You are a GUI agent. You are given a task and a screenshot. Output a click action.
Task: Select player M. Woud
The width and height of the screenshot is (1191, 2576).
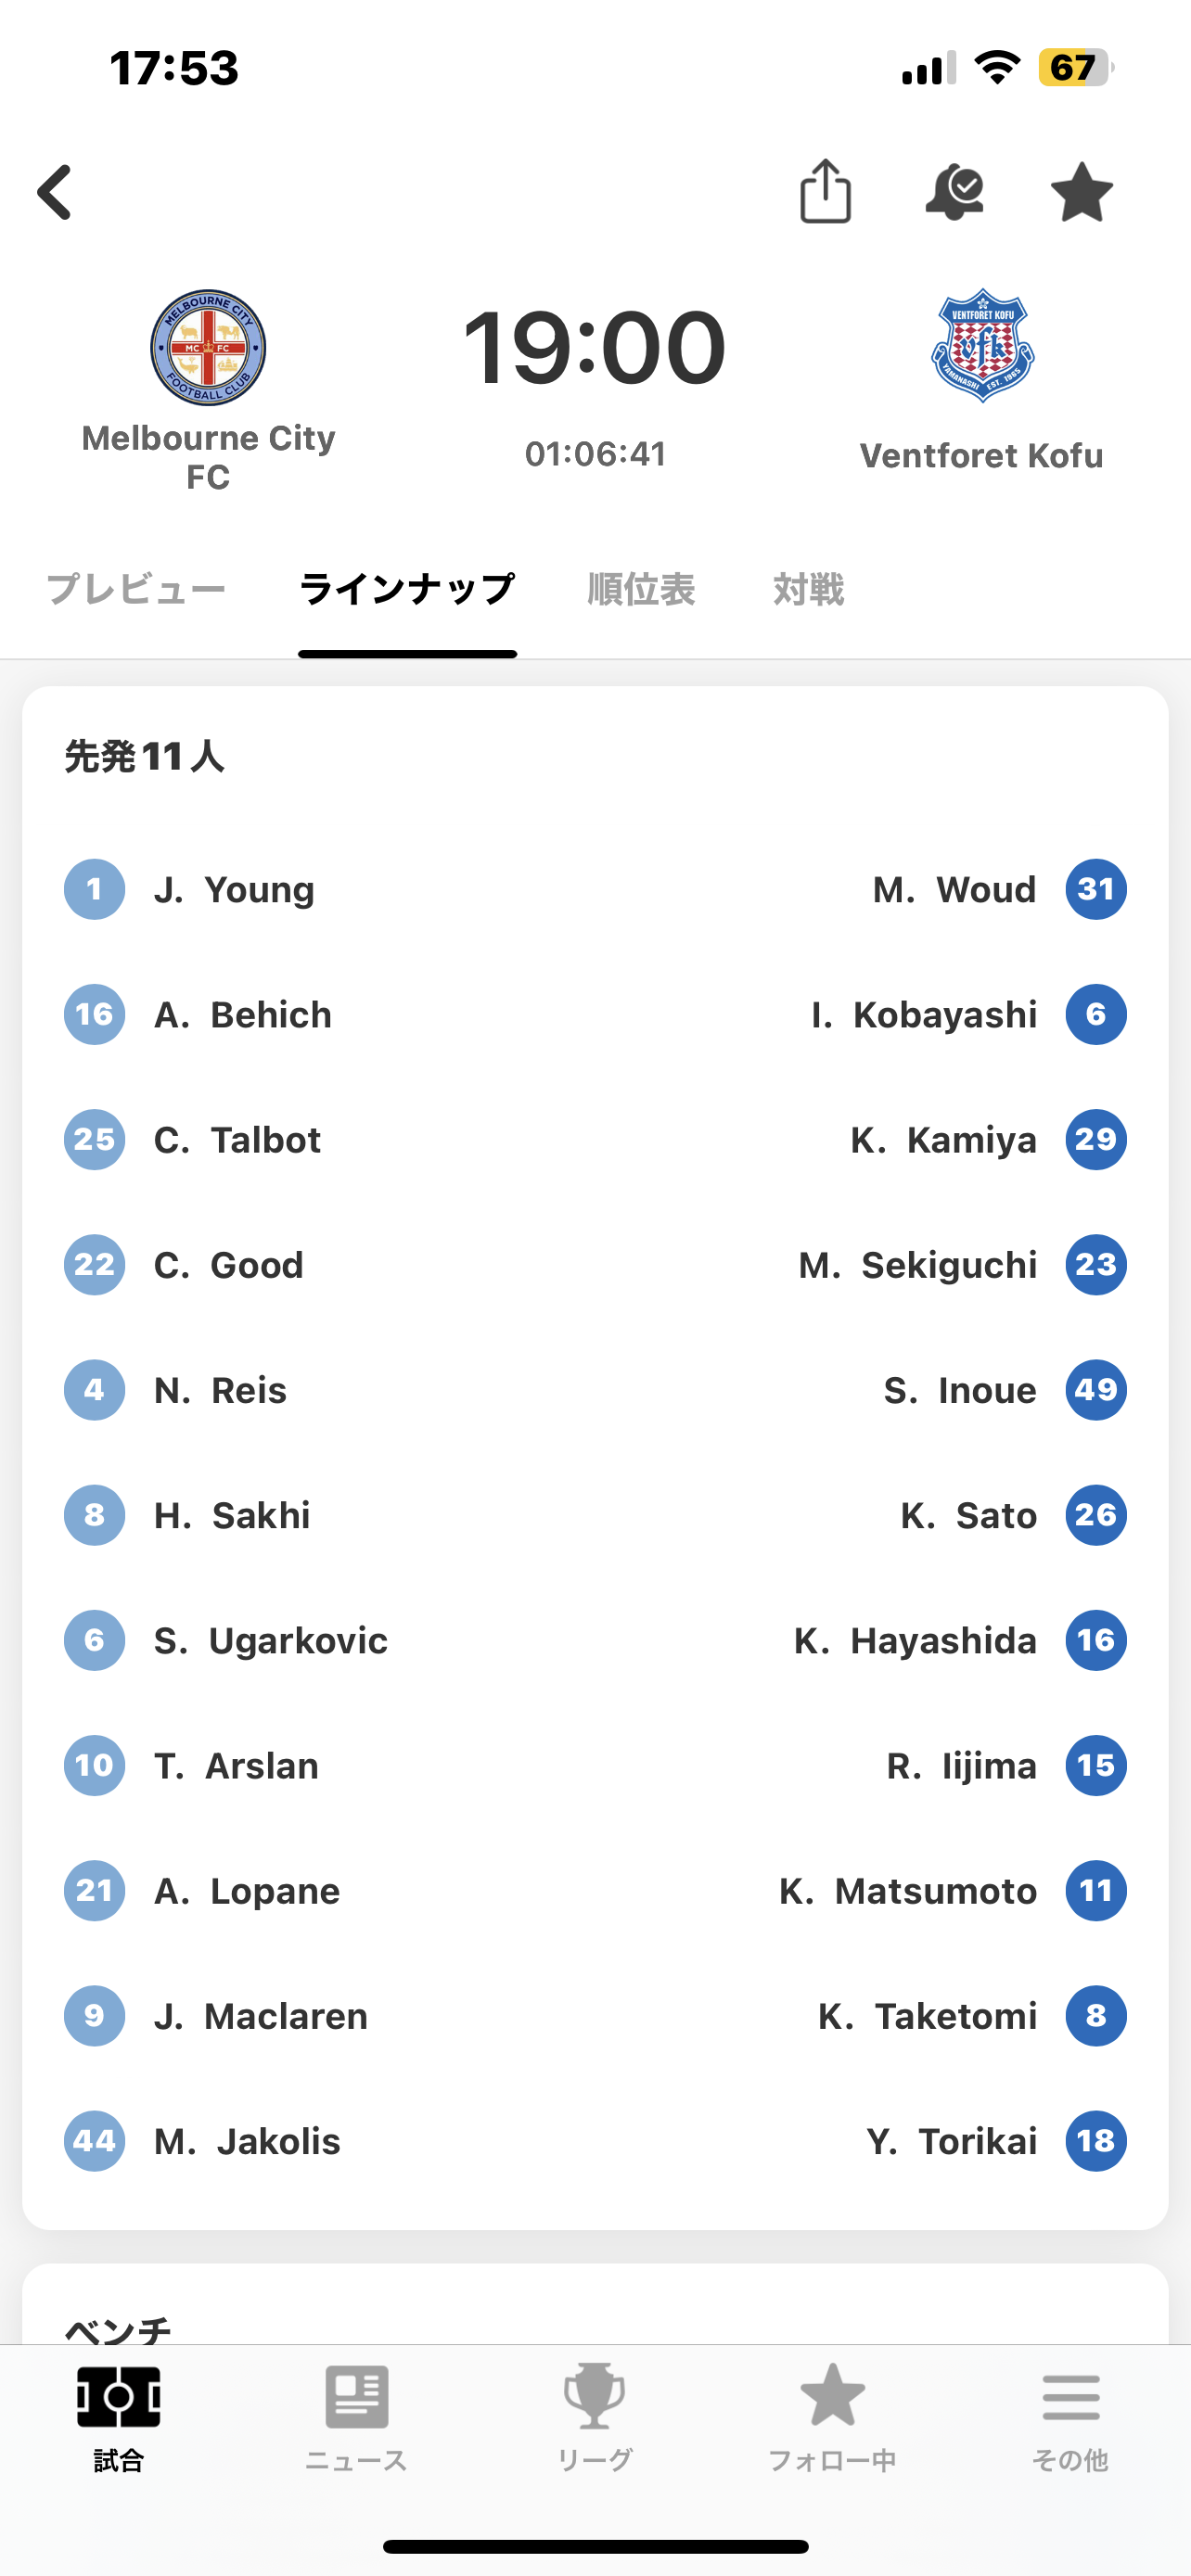coord(954,889)
